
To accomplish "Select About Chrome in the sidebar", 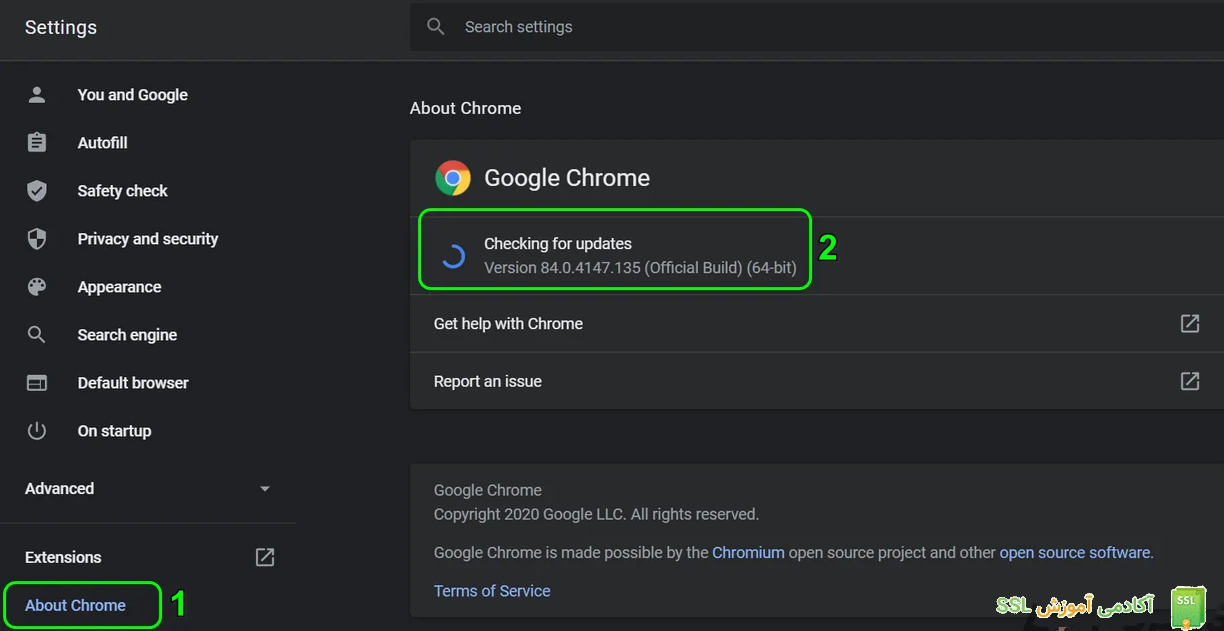I will coord(75,605).
